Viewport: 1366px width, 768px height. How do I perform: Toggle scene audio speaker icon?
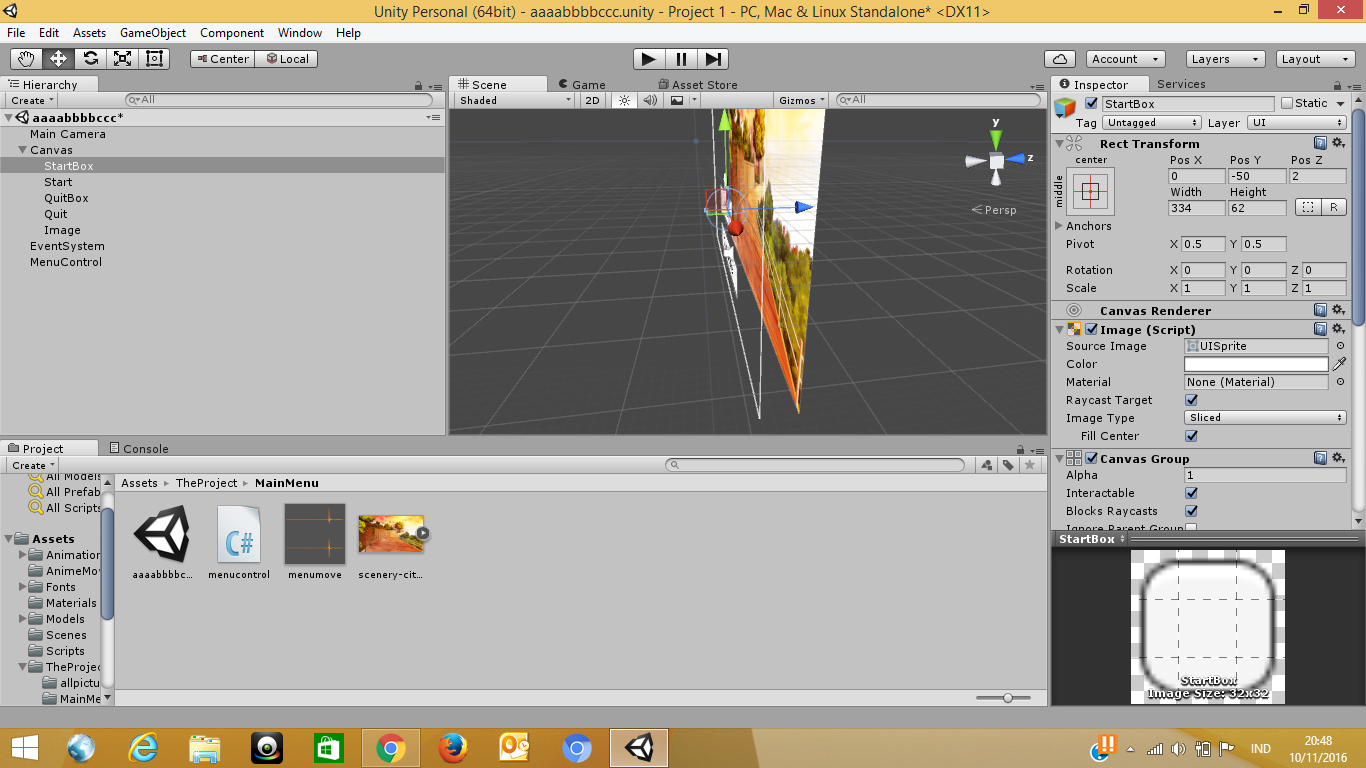point(650,100)
